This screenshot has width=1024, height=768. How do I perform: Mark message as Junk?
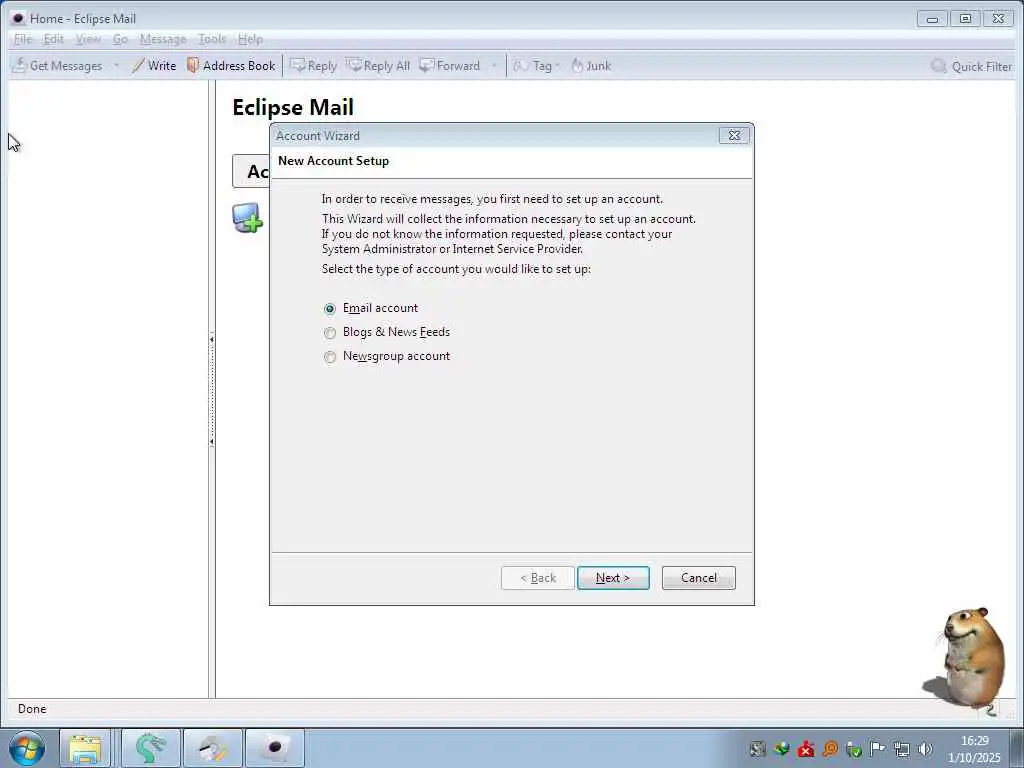(591, 66)
